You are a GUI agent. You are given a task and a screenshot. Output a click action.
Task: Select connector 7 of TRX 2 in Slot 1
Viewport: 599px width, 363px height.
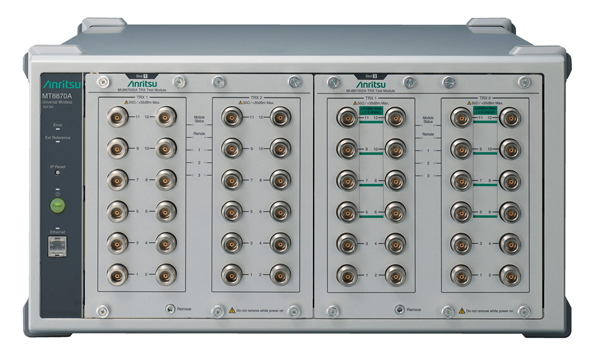pos(232,180)
